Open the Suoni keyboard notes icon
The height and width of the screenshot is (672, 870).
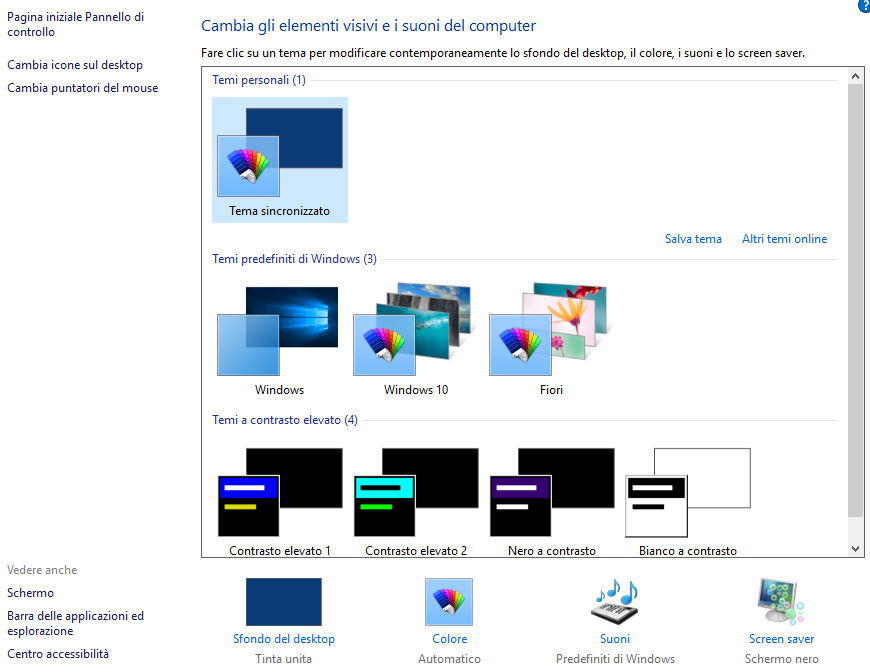[615, 602]
